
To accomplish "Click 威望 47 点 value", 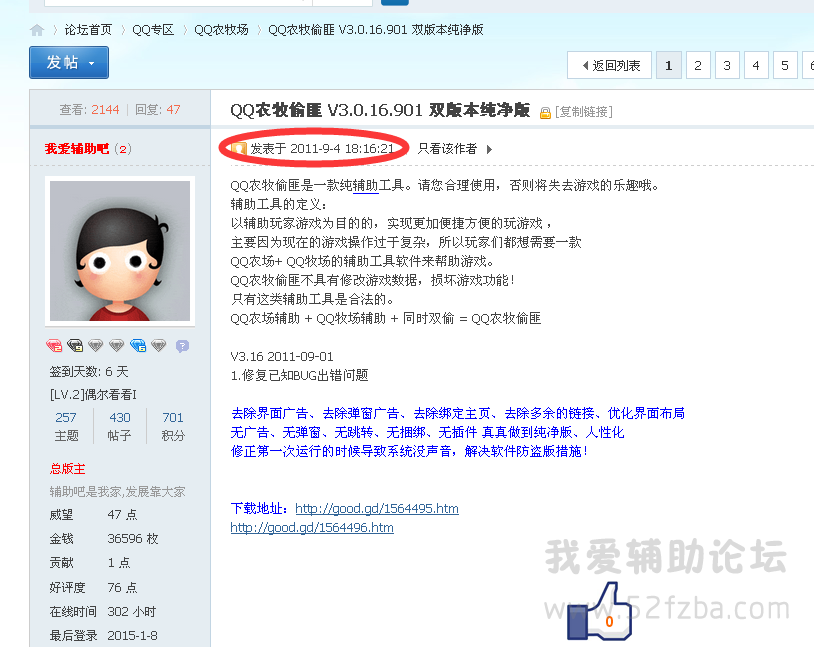I will click(x=123, y=515).
